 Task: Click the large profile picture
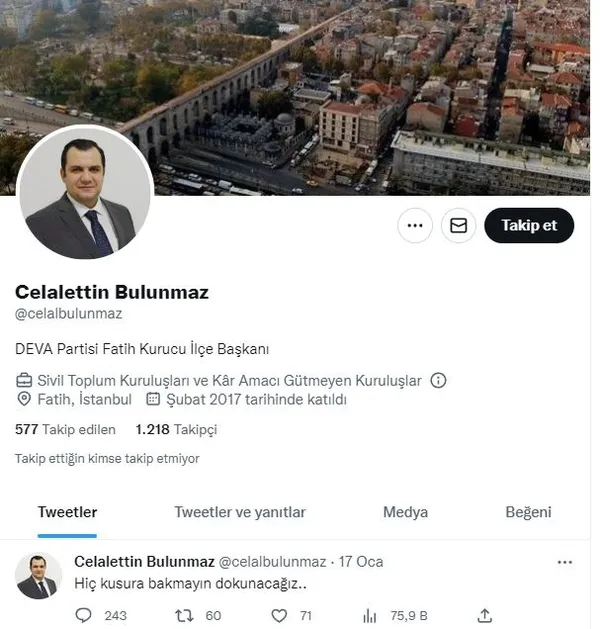pyautogui.click(x=84, y=193)
